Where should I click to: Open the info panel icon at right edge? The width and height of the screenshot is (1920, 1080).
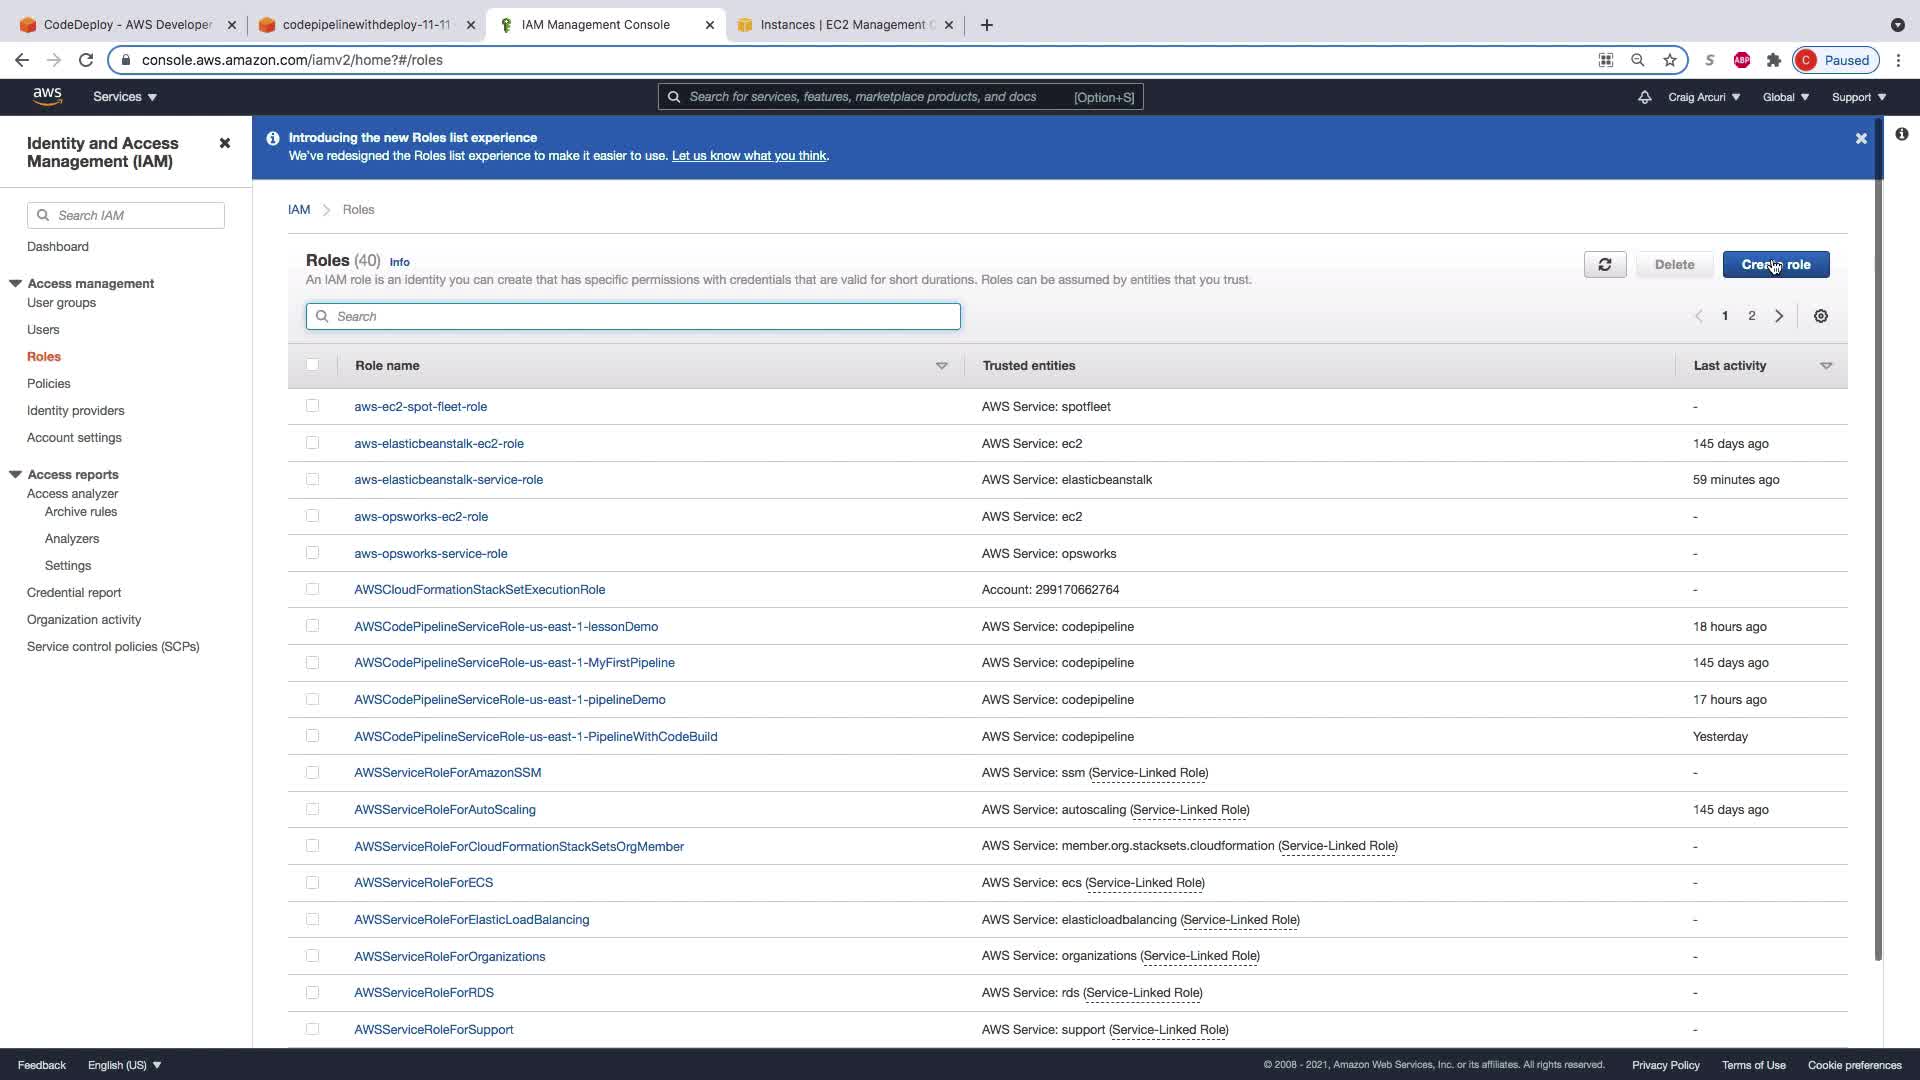point(1901,134)
